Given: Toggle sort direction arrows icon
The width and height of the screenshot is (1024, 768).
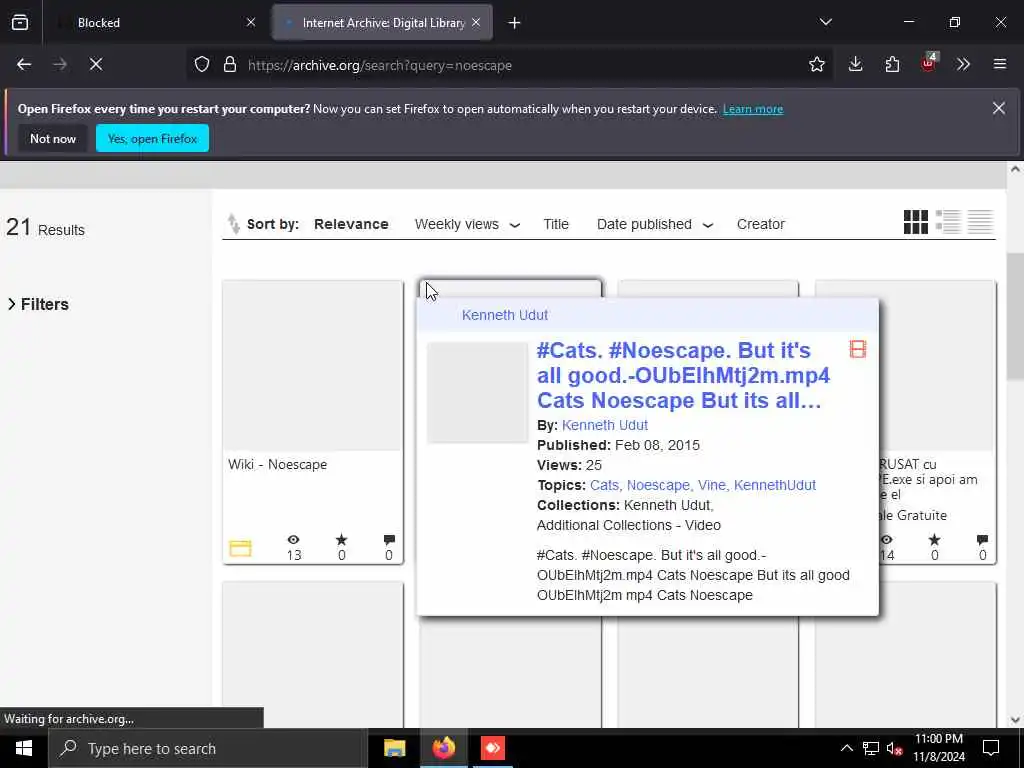Looking at the screenshot, I should point(233,224).
